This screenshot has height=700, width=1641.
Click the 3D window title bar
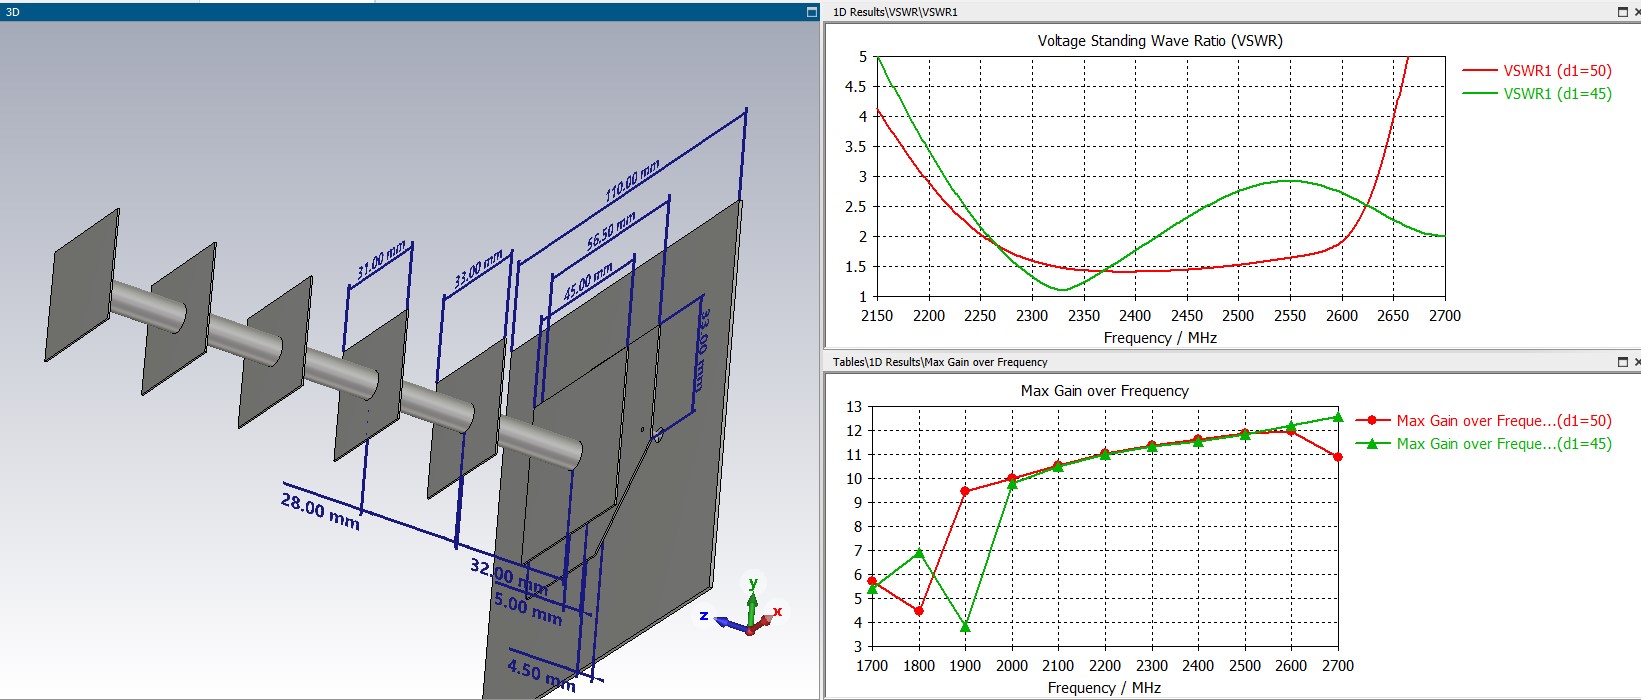pyautogui.click(x=410, y=12)
